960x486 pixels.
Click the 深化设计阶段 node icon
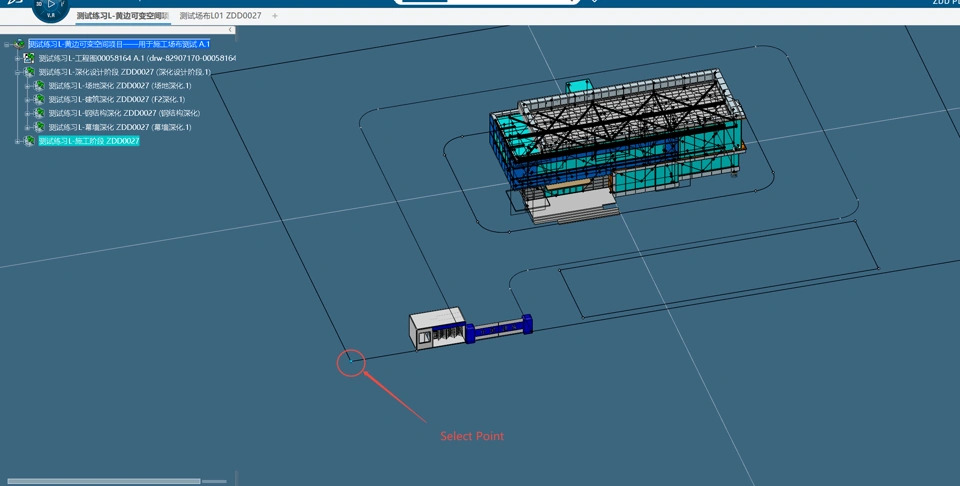coord(30,72)
